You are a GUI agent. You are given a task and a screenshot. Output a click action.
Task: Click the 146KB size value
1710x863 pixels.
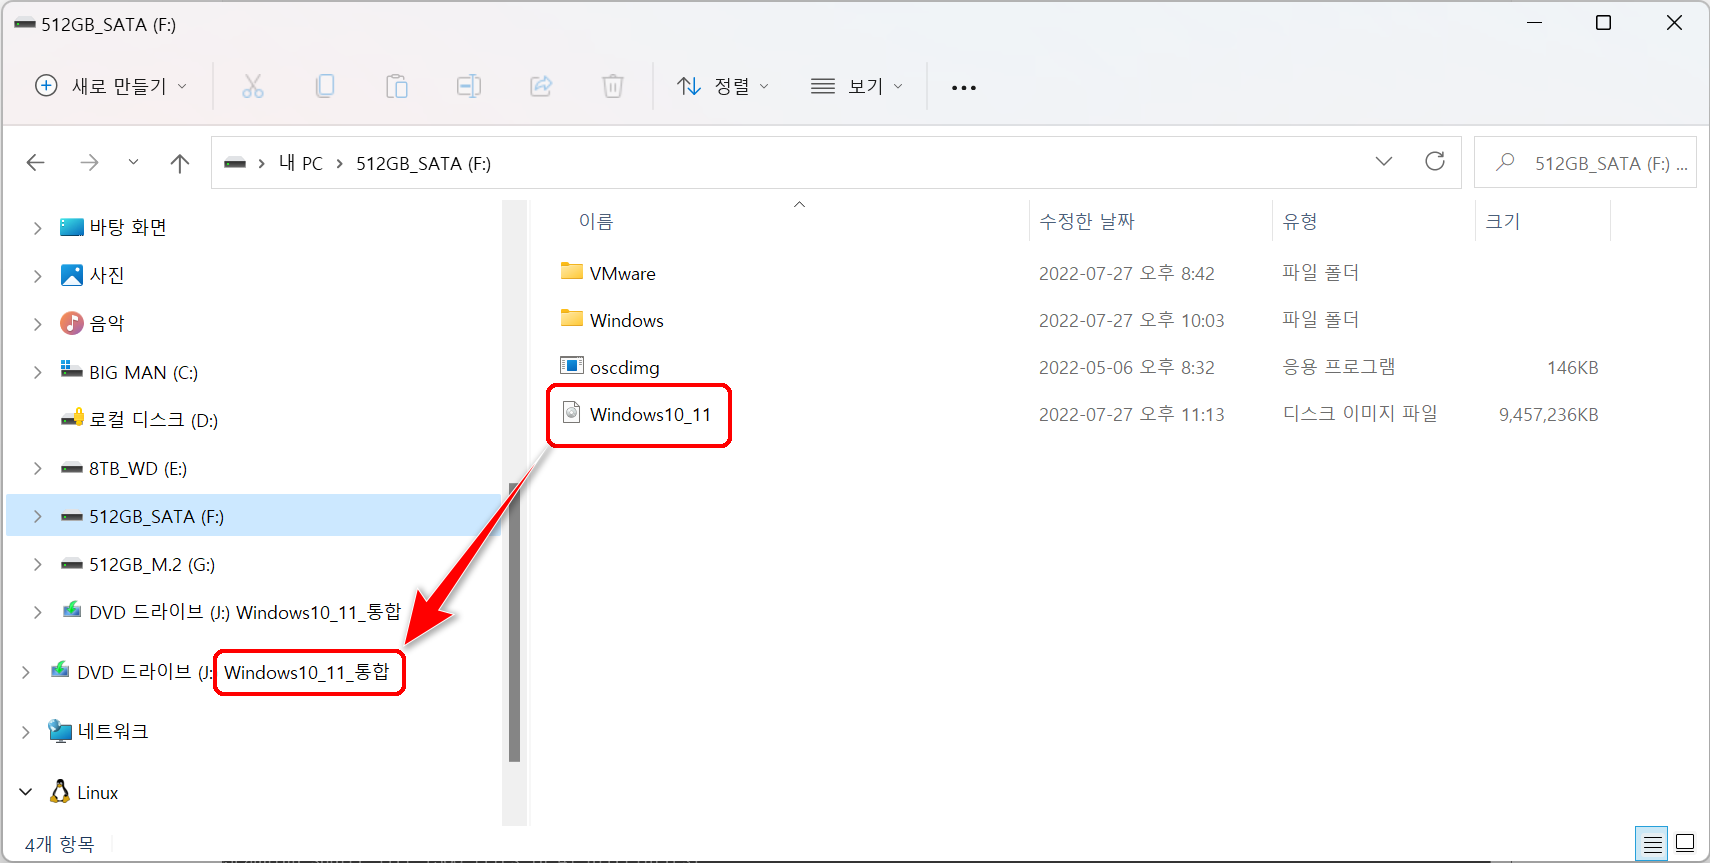(1573, 367)
